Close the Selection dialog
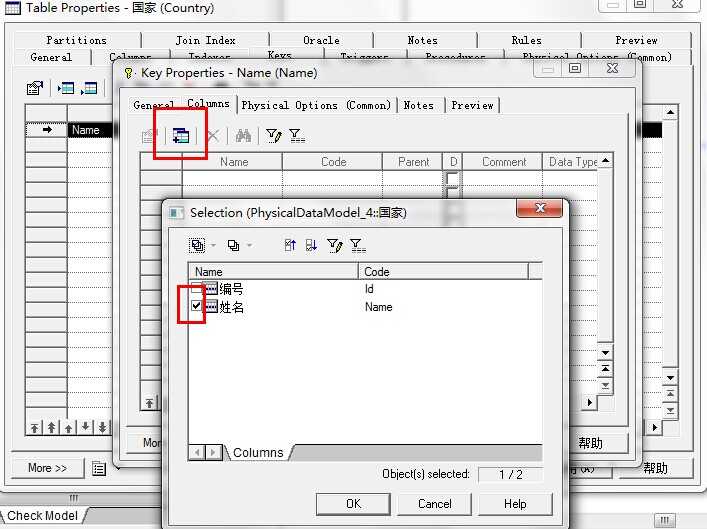This screenshot has height=529, width=707. click(x=540, y=208)
